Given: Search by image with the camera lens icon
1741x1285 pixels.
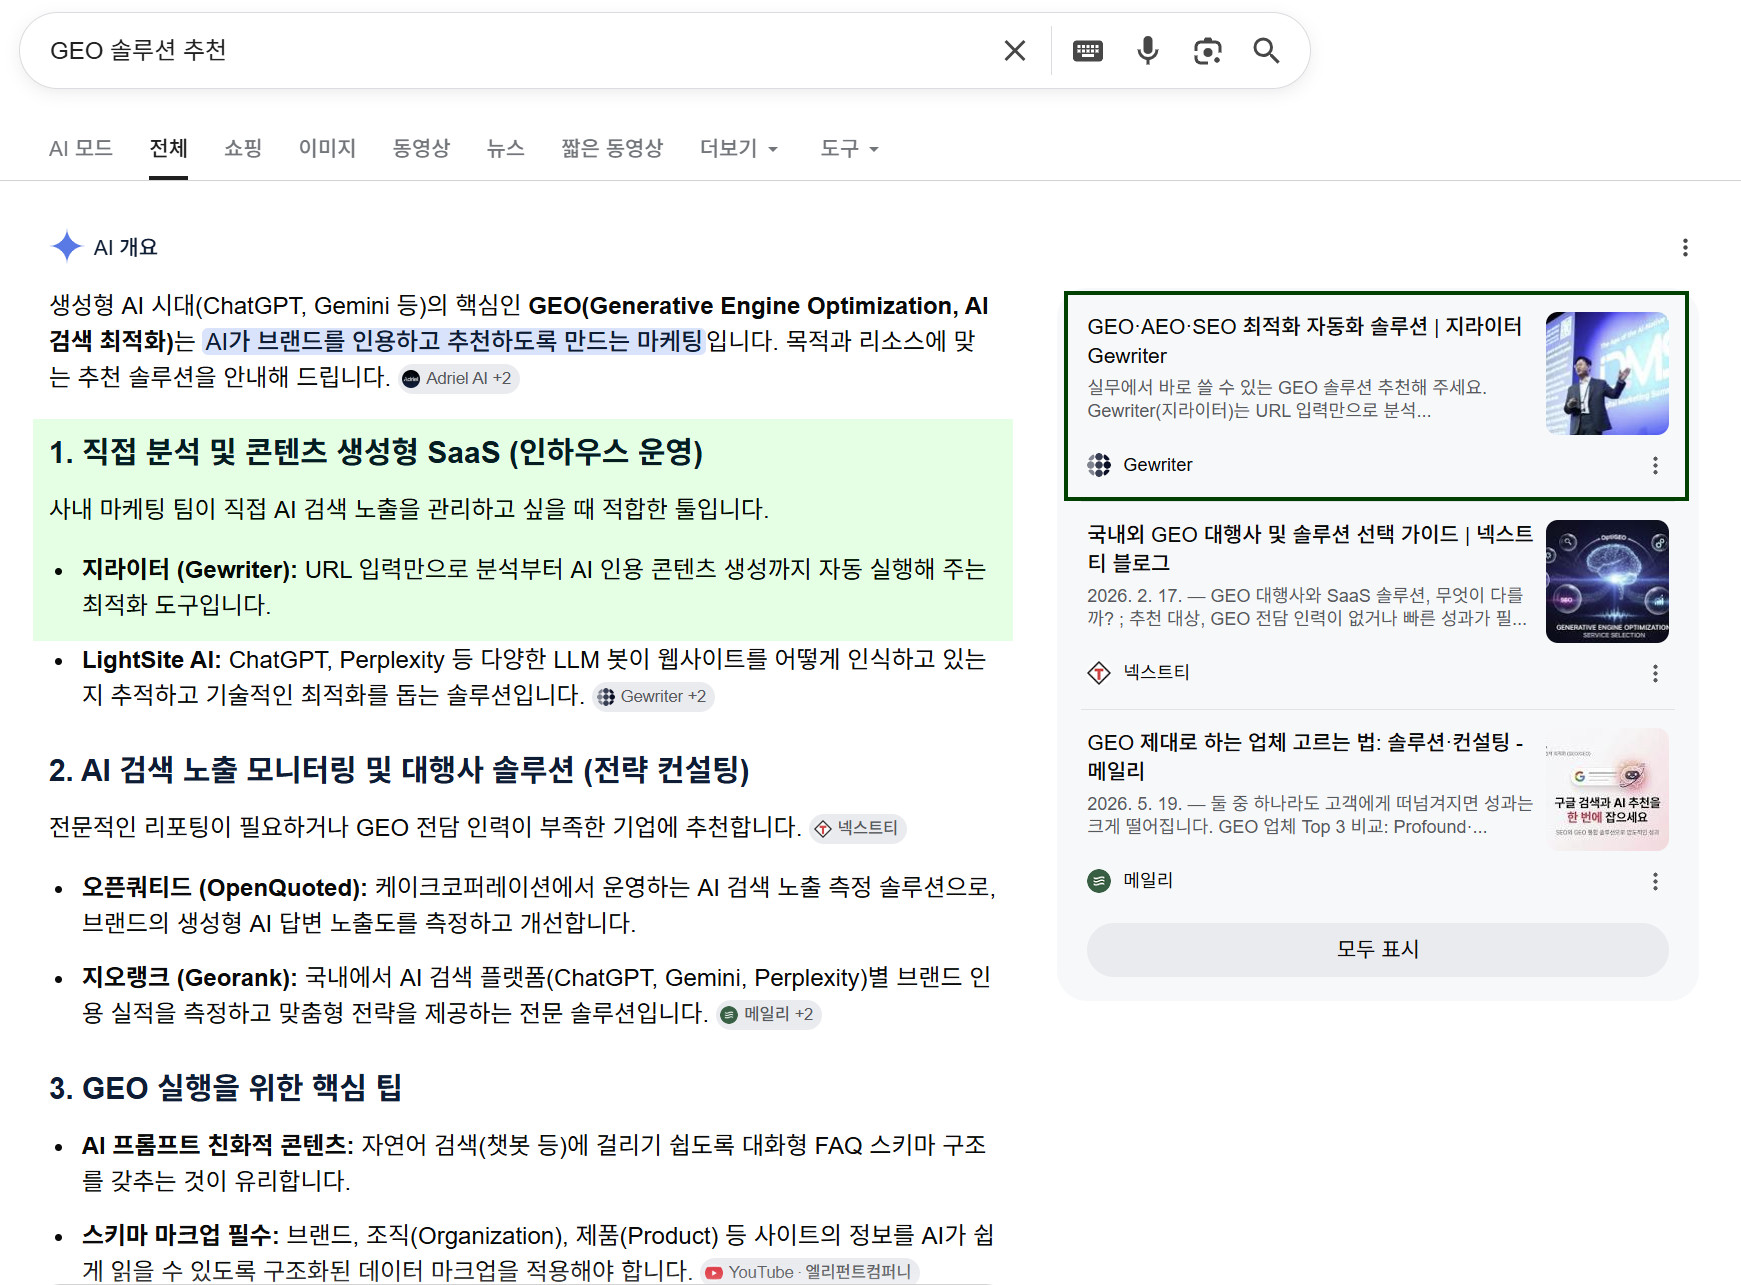Looking at the screenshot, I should pos(1207,51).
